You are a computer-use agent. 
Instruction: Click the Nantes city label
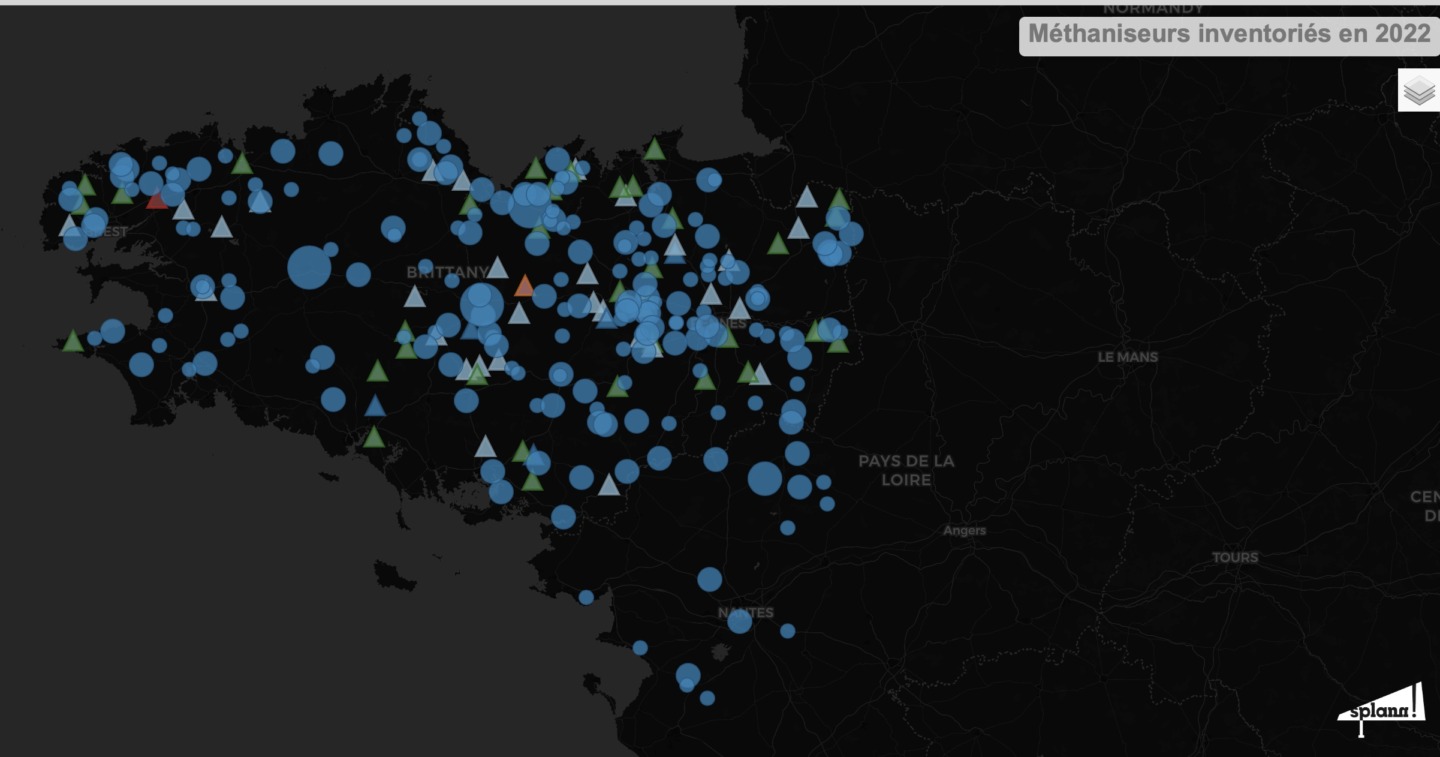[745, 612]
